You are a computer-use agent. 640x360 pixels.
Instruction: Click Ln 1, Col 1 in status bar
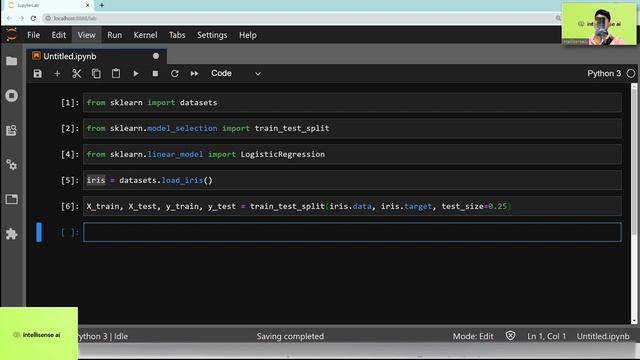[547, 336]
